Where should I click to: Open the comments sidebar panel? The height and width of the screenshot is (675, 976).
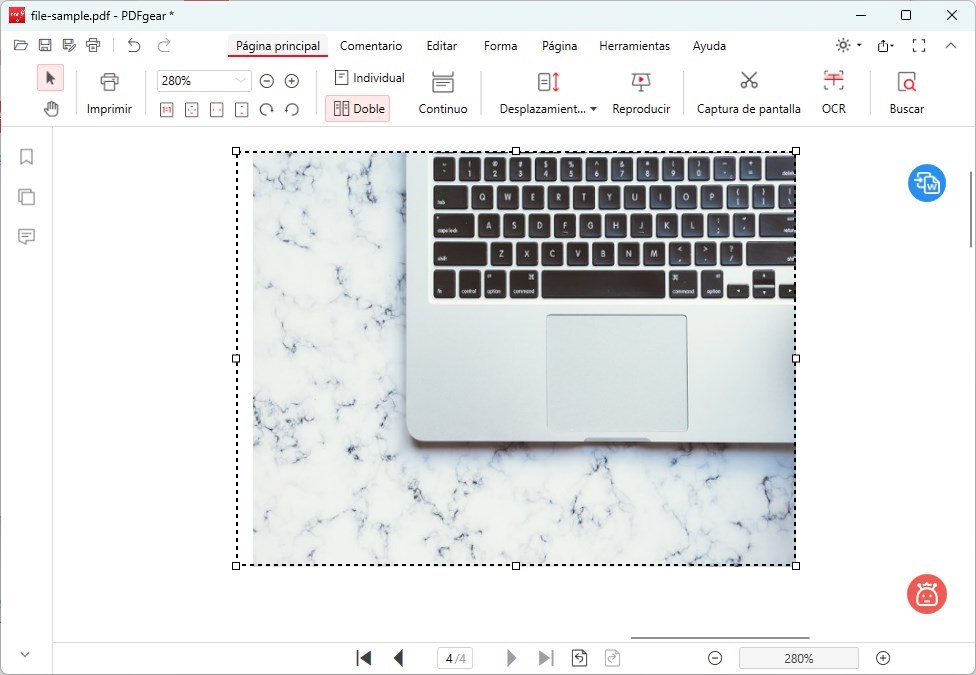tap(27, 237)
